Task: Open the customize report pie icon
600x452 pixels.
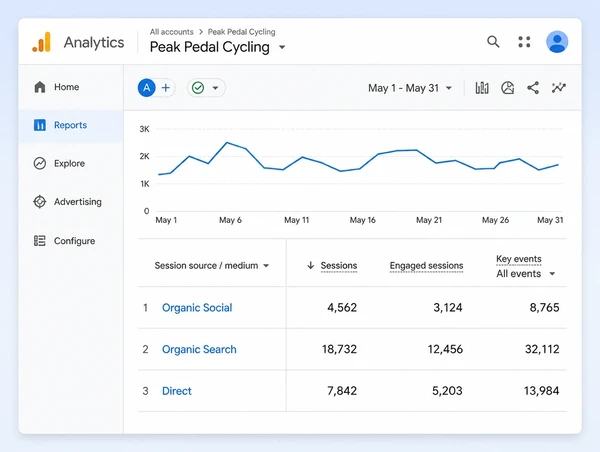Action: coord(507,88)
